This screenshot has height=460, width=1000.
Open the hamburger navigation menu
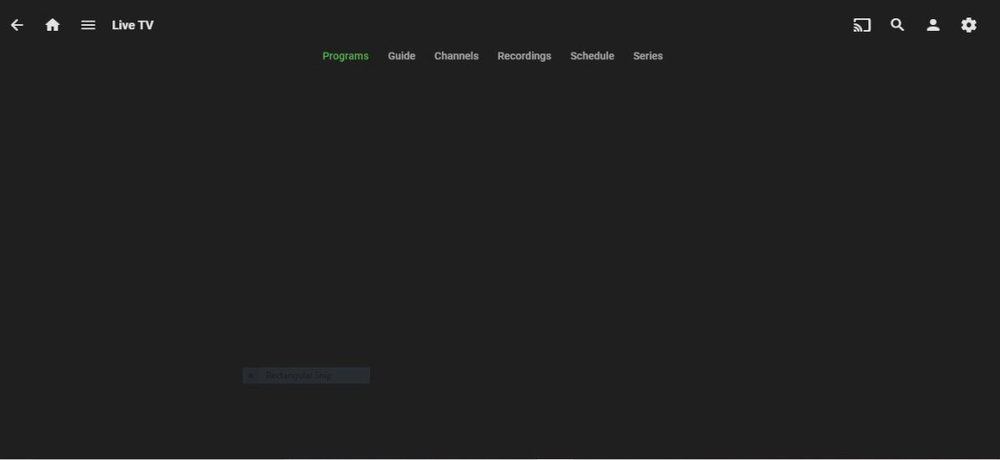click(x=88, y=25)
